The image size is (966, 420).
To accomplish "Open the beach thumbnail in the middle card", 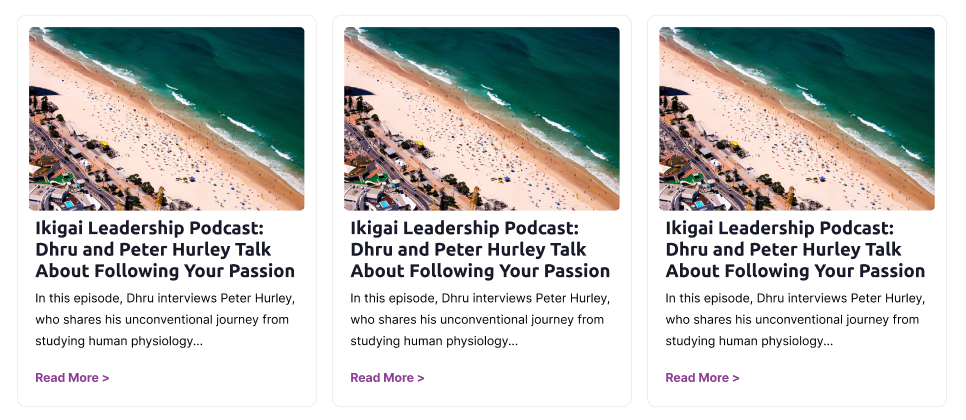I will (482, 118).
